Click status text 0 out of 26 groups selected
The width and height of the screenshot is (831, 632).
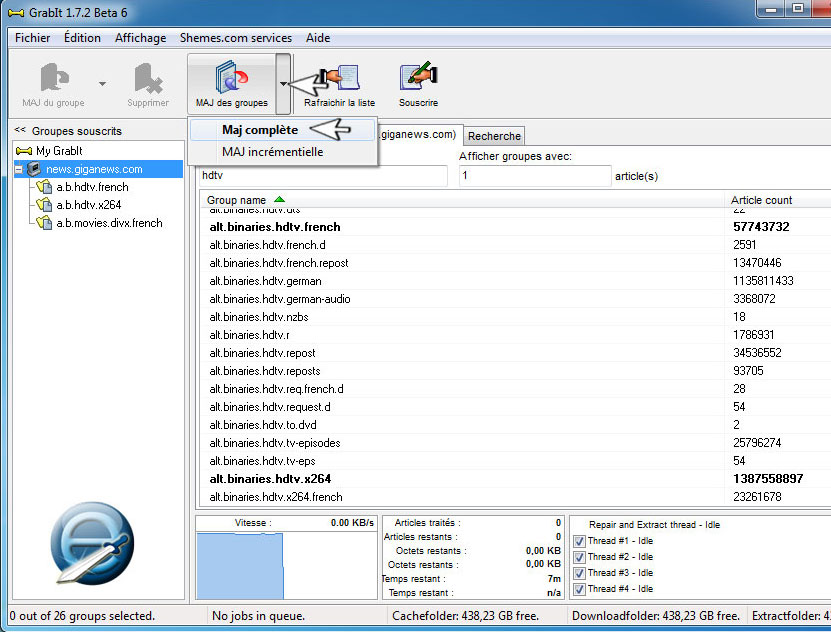82,616
